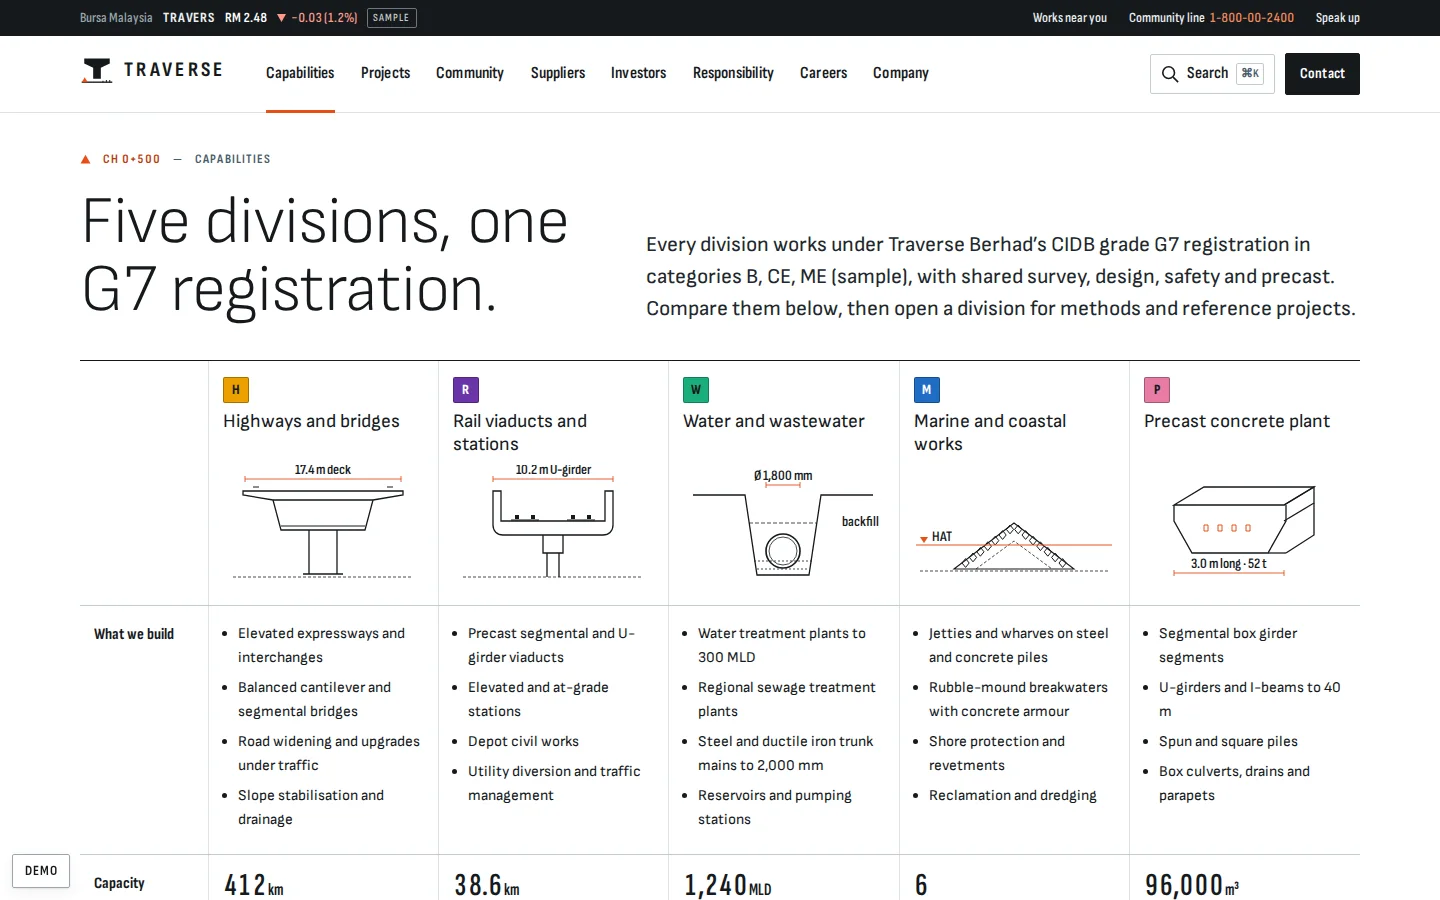The height and width of the screenshot is (900, 1440).
Task: Click the SAMPLE tag in ticker bar
Action: (x=391, y=18)
